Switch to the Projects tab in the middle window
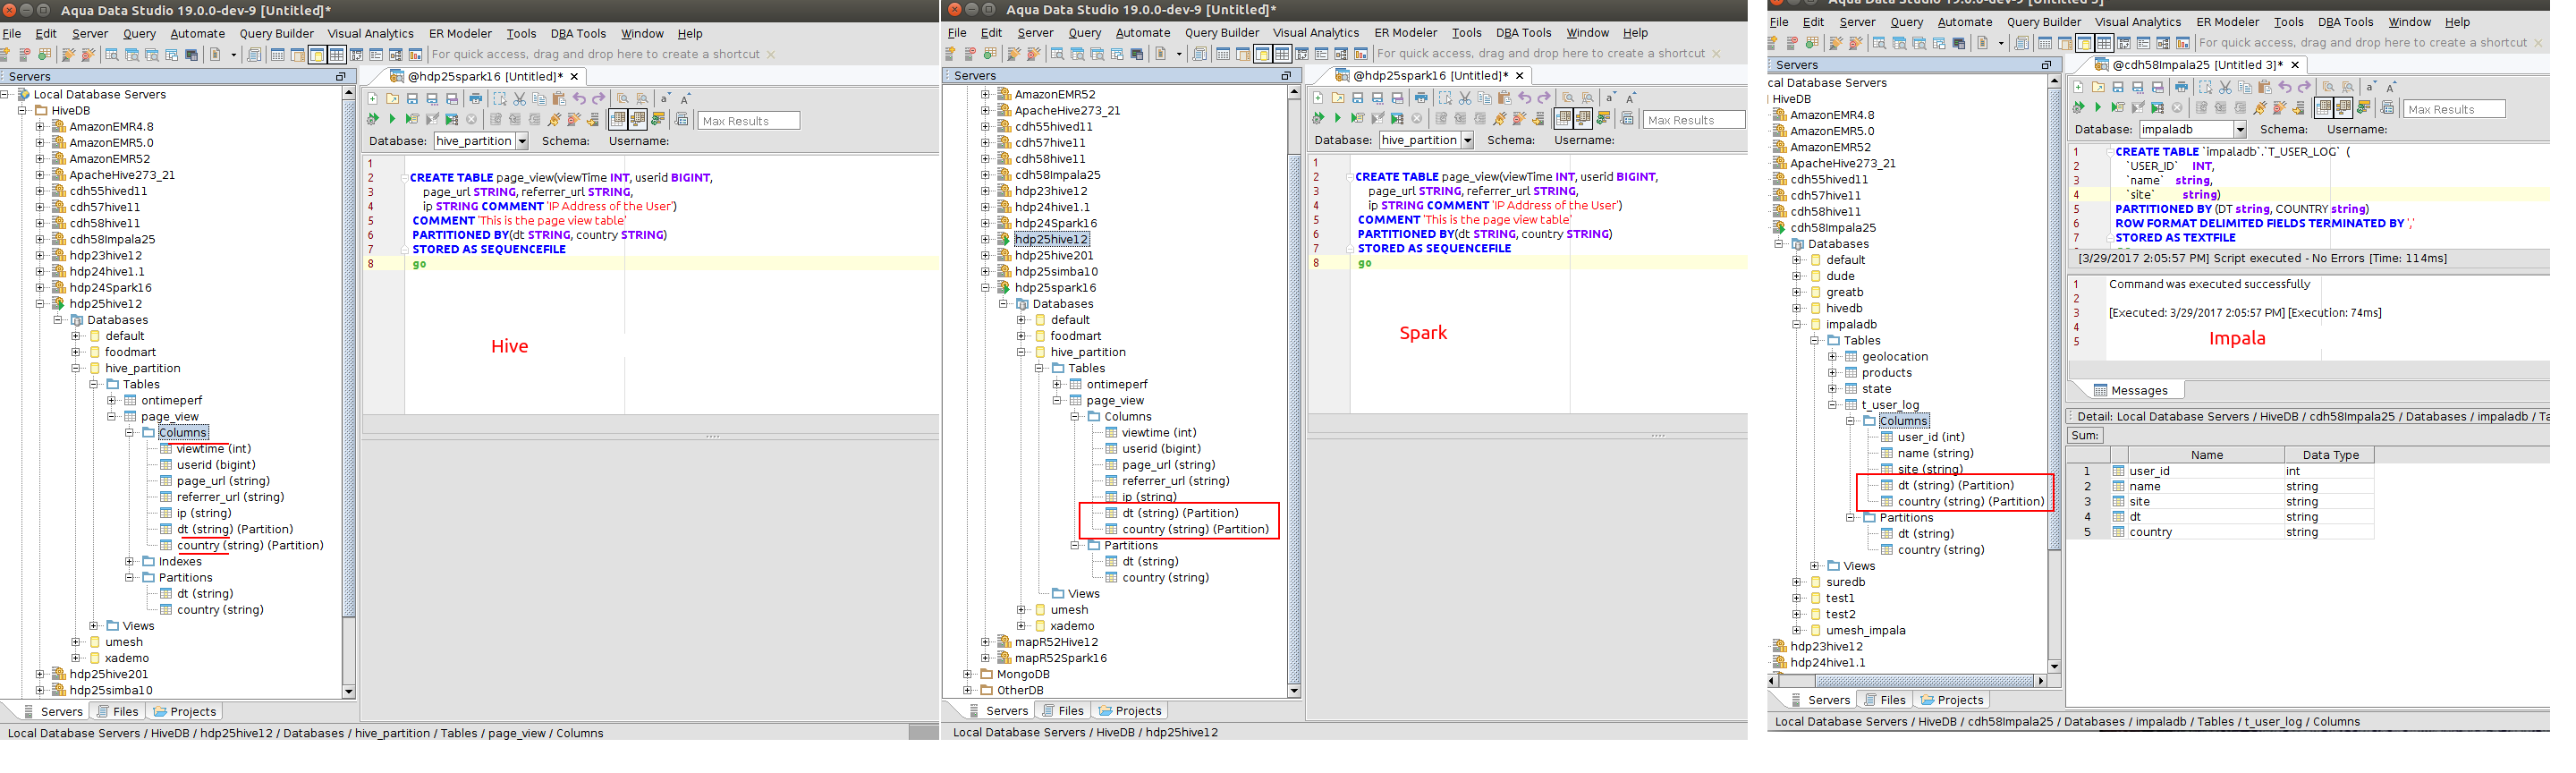Image resolution: width=2576 pixels, height=773 pixels. (1129, 711)
